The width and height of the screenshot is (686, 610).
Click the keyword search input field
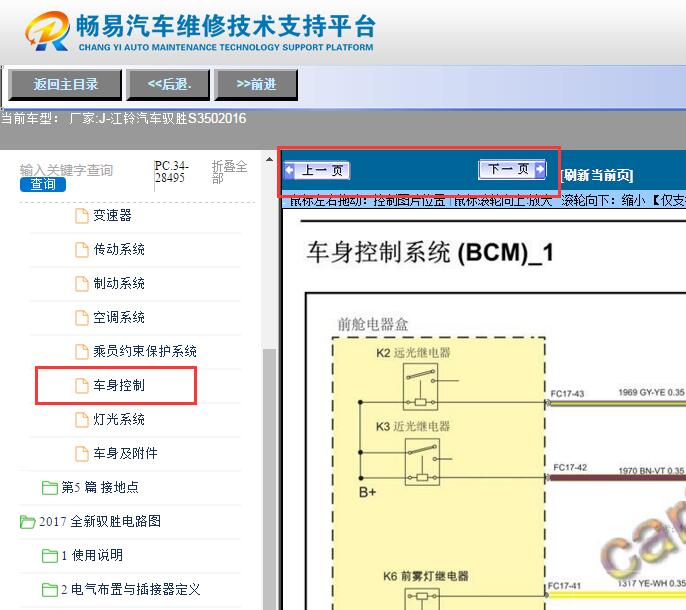[x=66, y=170]
